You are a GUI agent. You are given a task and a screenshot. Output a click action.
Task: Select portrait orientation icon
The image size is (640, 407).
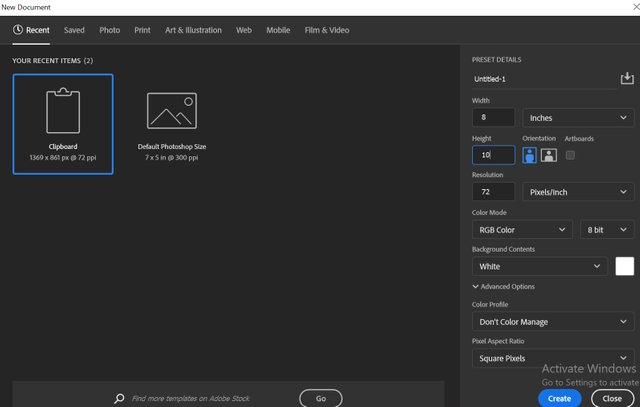coord(529,155)
